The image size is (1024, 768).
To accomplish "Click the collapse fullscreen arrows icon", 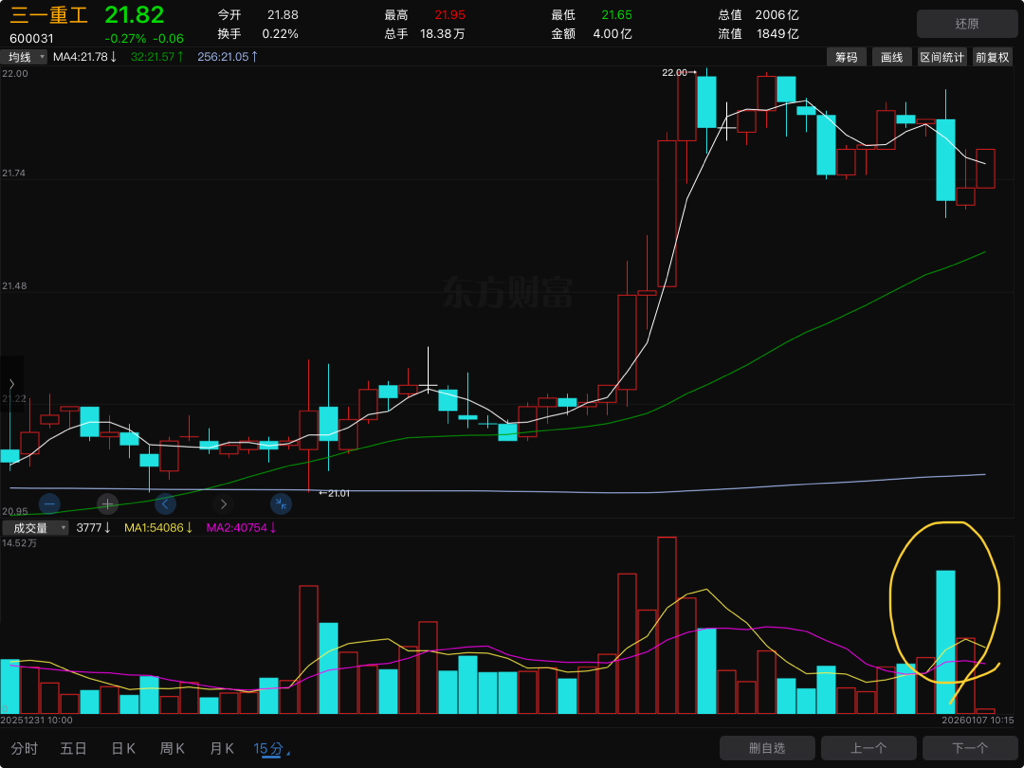I will click(281, 504).
